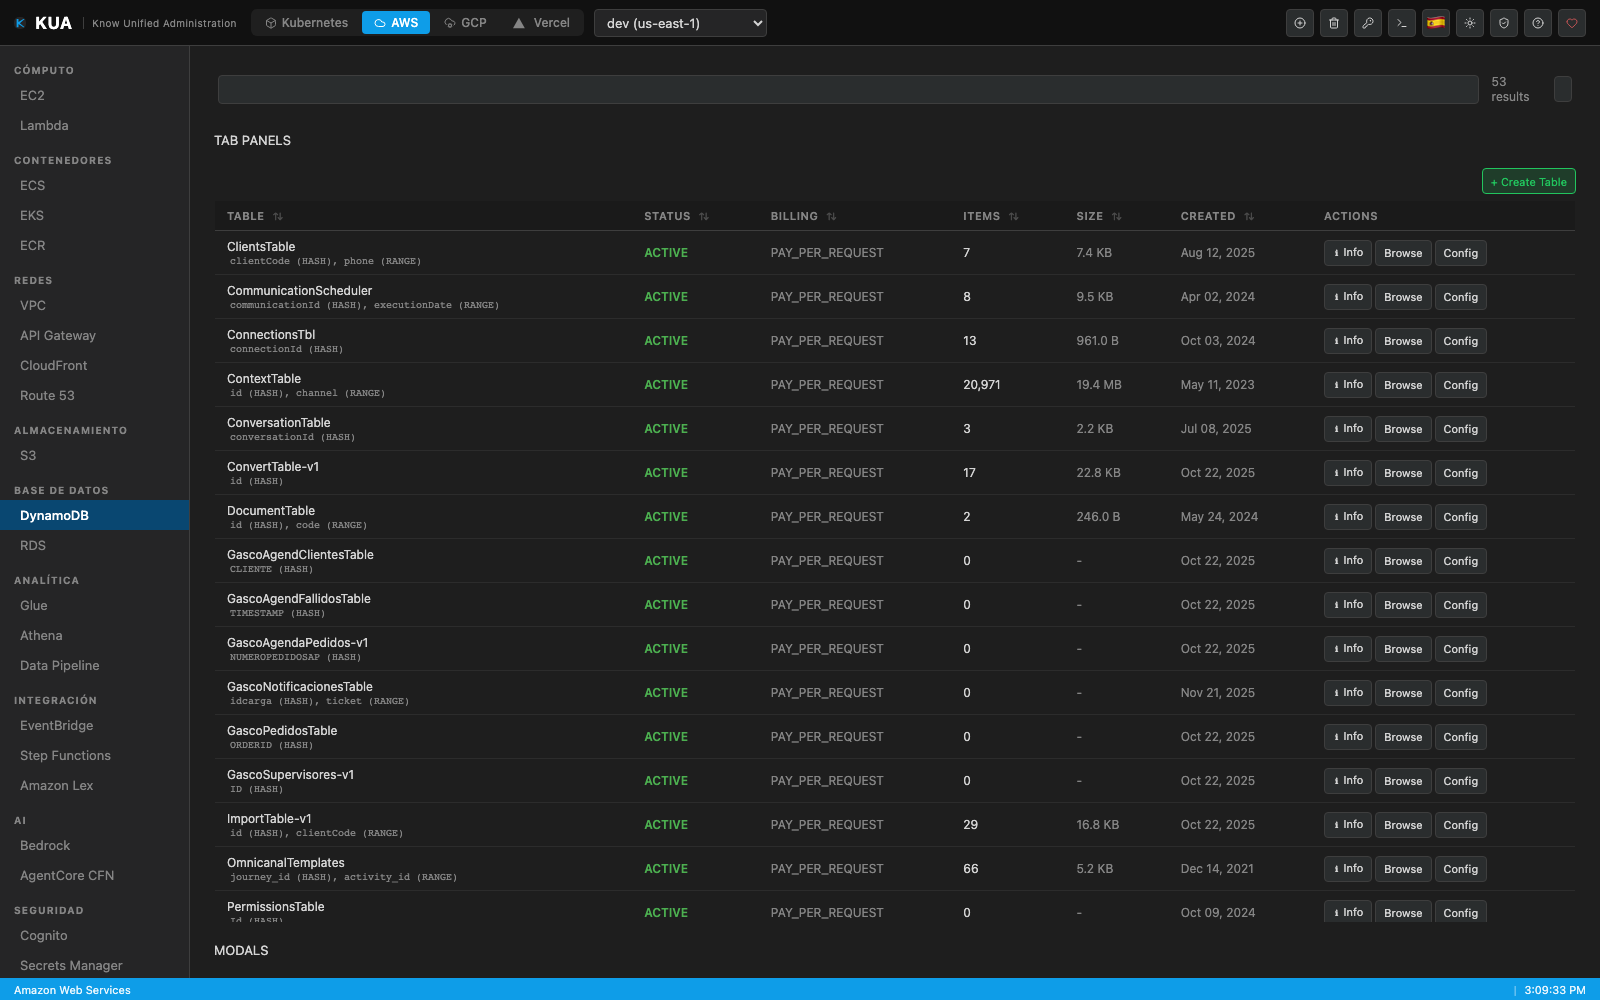The image size is (1600, 1000).
Task: Go to Amazon Lex in the sidebar
Action: click(94, 786)
